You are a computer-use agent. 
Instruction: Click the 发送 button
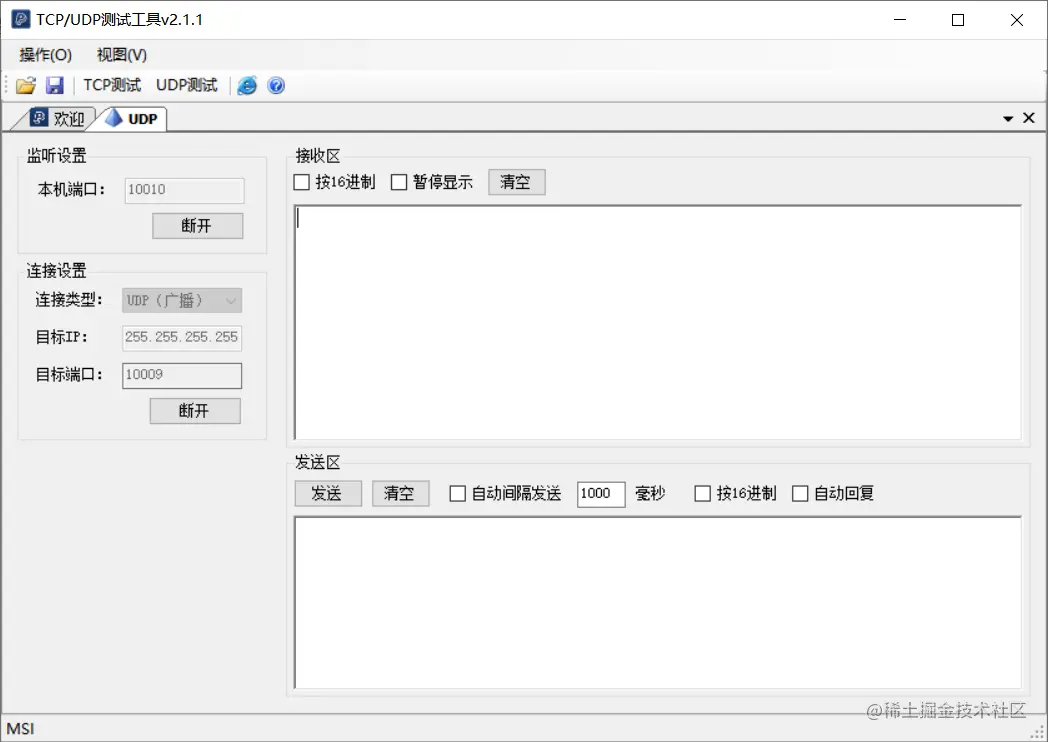328,494
